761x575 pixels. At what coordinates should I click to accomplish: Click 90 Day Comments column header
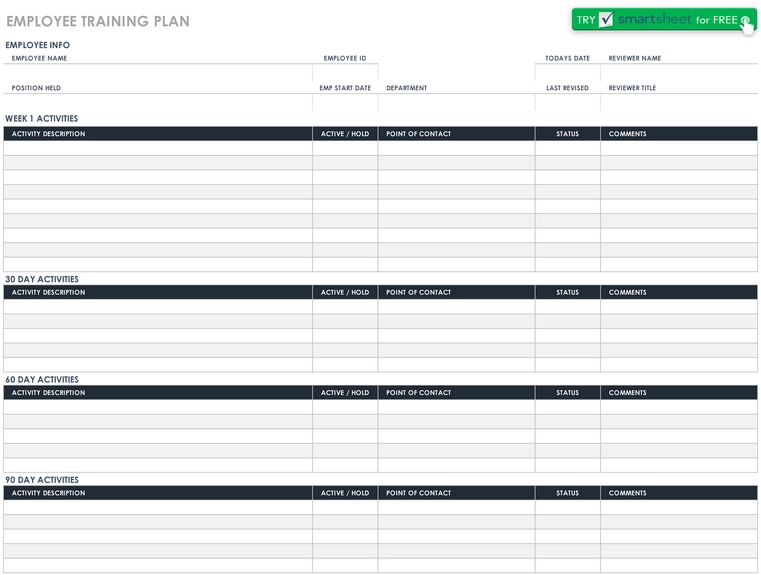(x=679, y=493)
